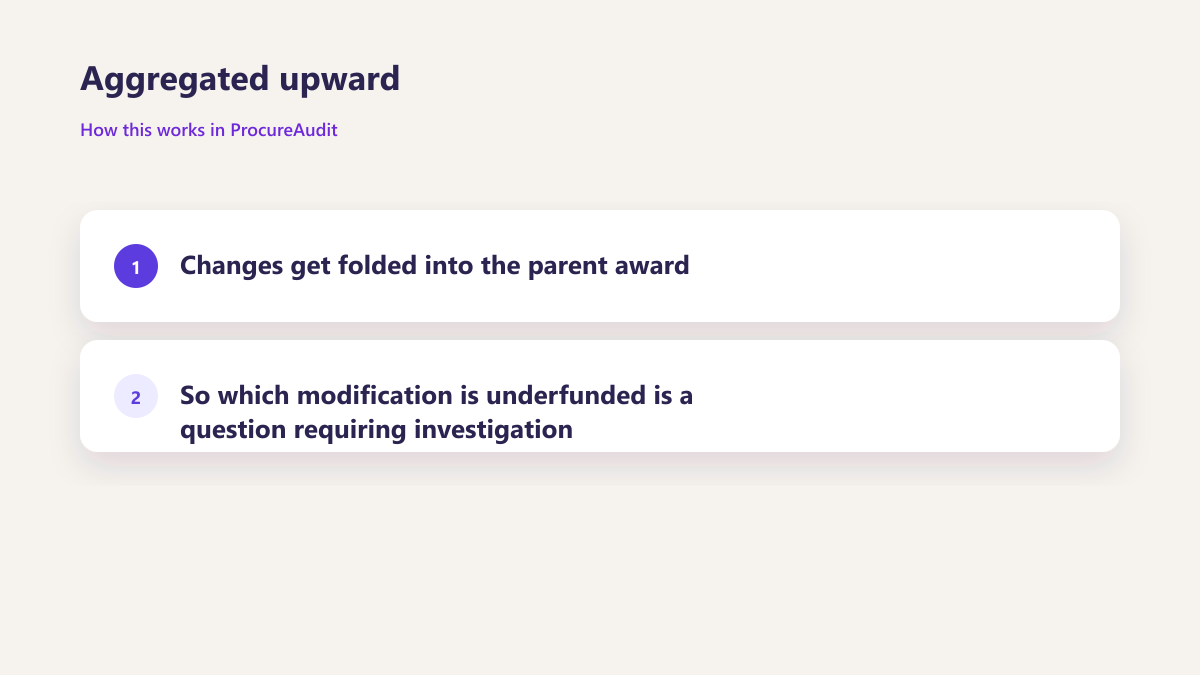Click the word 'requiring' in step two

(x=350, y=430)
